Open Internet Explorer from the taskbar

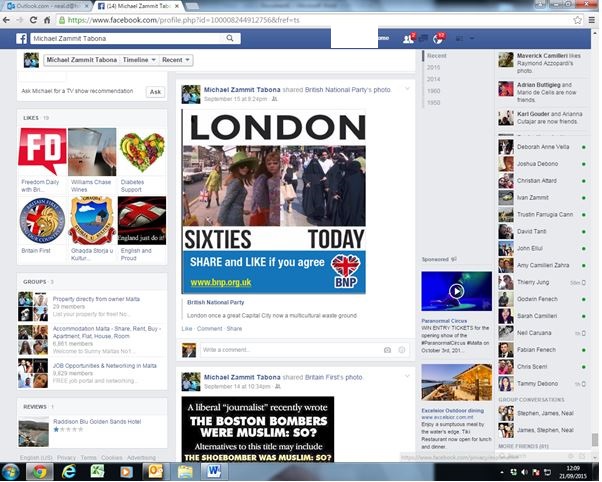click(x=69, y=471)
